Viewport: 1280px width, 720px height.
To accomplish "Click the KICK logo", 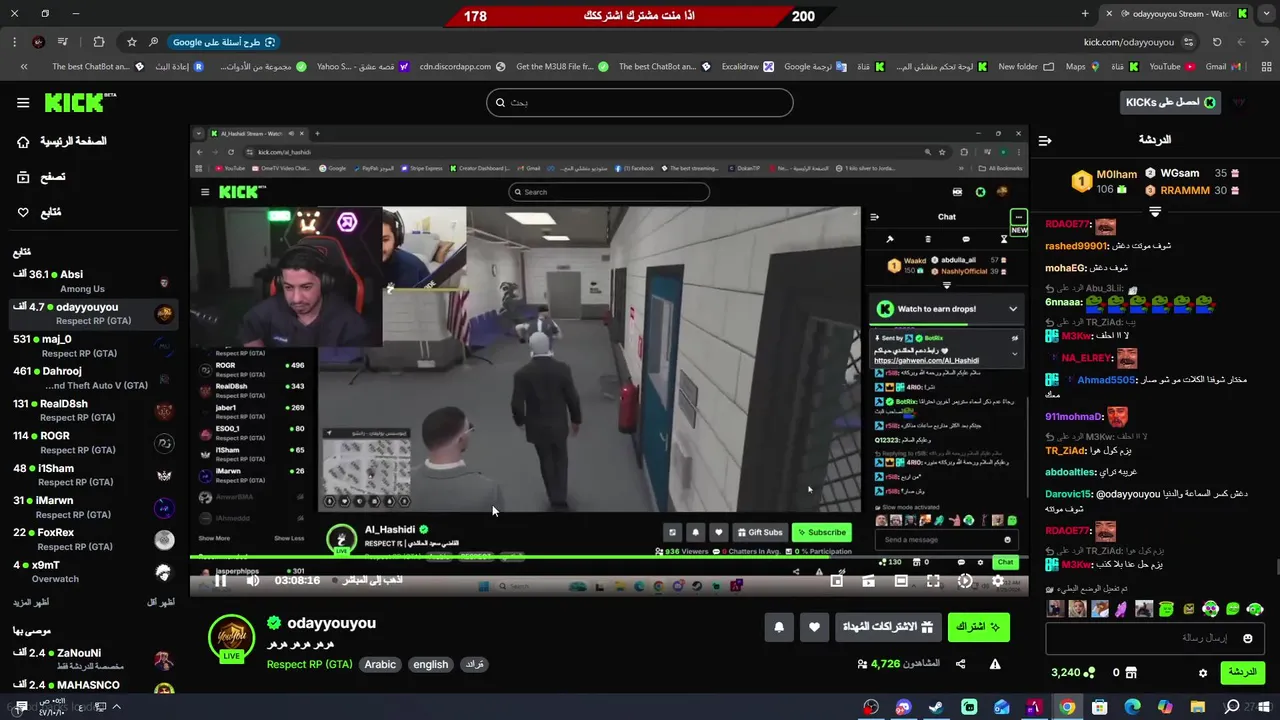I will click(80, 102).
